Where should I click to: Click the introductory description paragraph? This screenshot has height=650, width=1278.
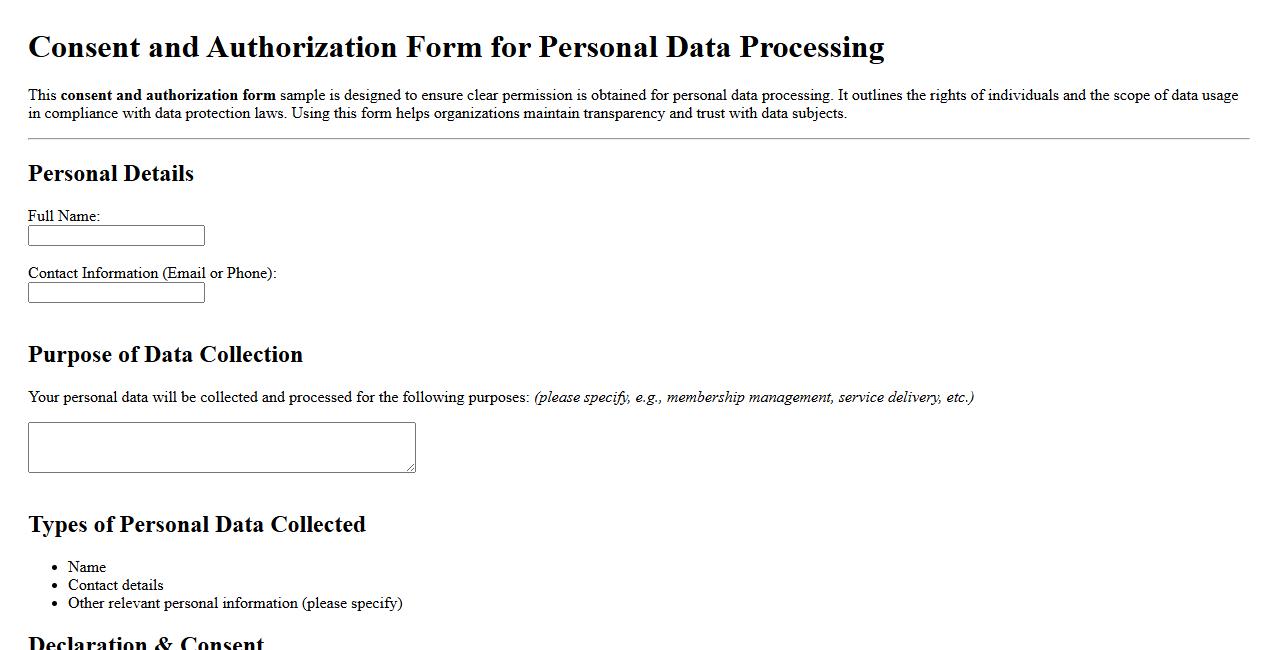click(x=633, y=104)
